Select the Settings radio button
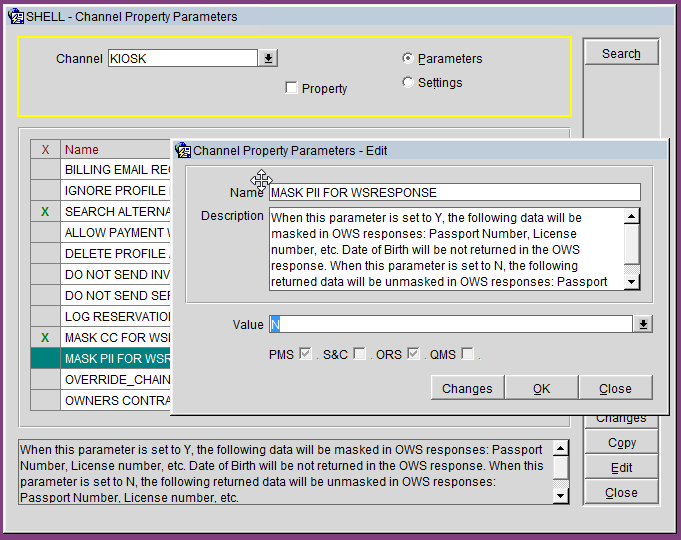 click(408, 83)
